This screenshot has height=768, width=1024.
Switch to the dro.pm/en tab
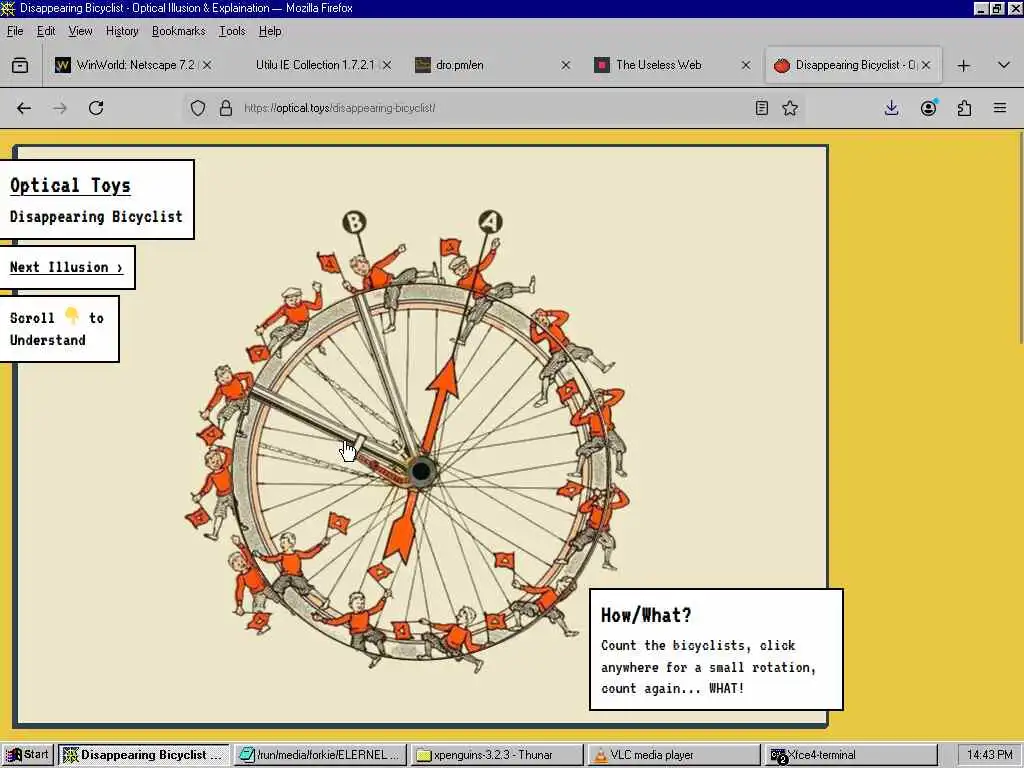(493, 65)
